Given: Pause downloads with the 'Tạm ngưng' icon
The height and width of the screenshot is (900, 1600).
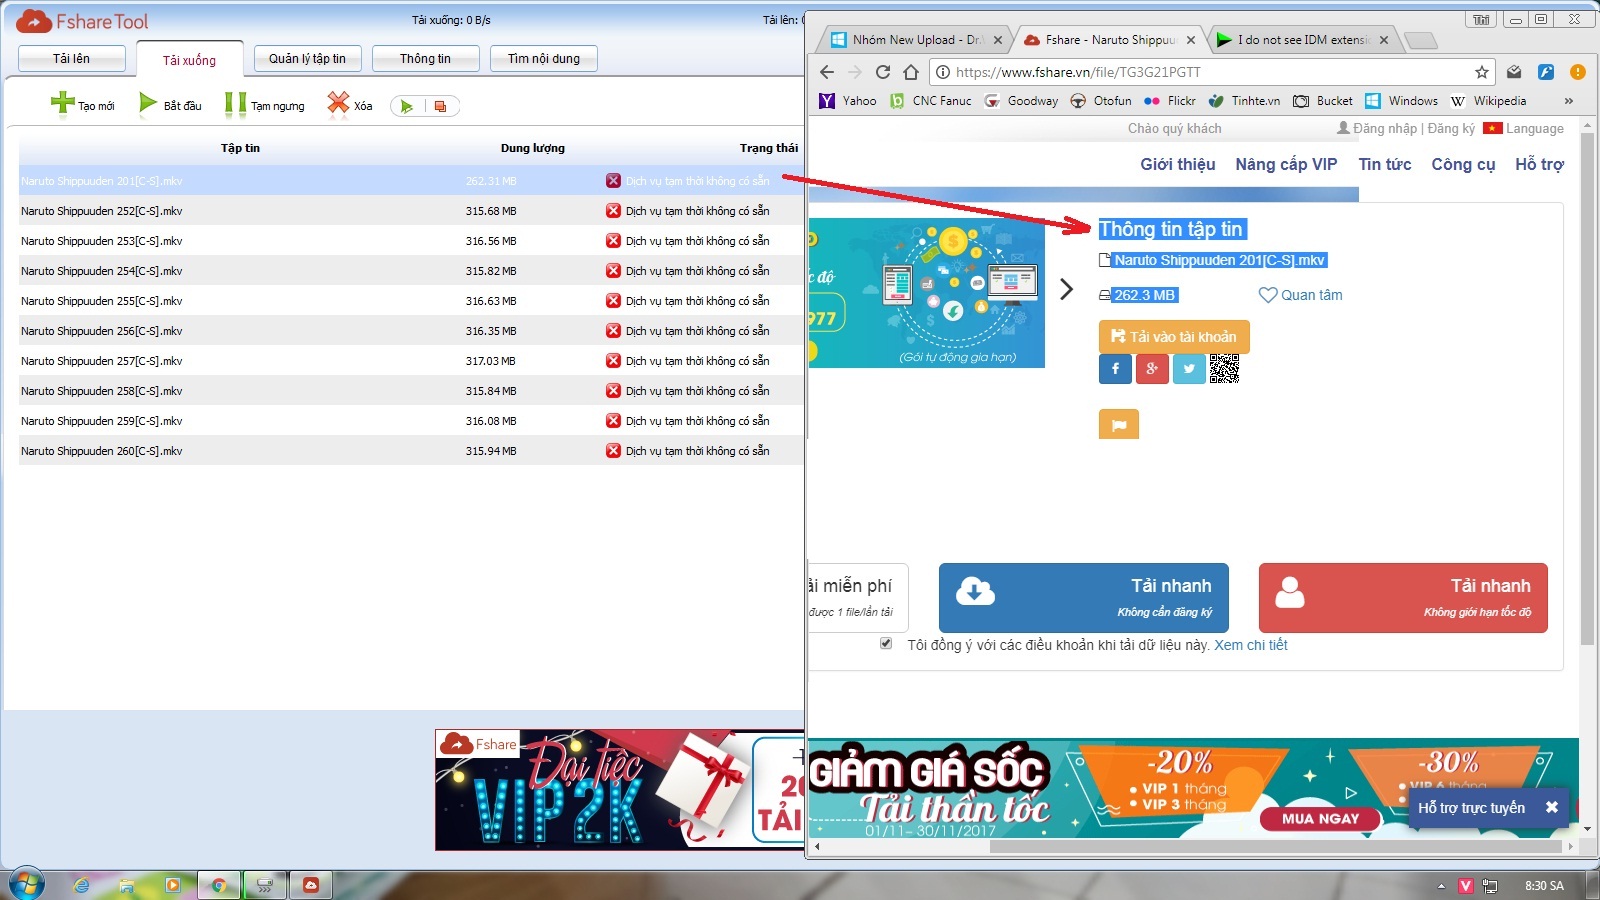Looking at the screenshot, I should tap(235, 104).
